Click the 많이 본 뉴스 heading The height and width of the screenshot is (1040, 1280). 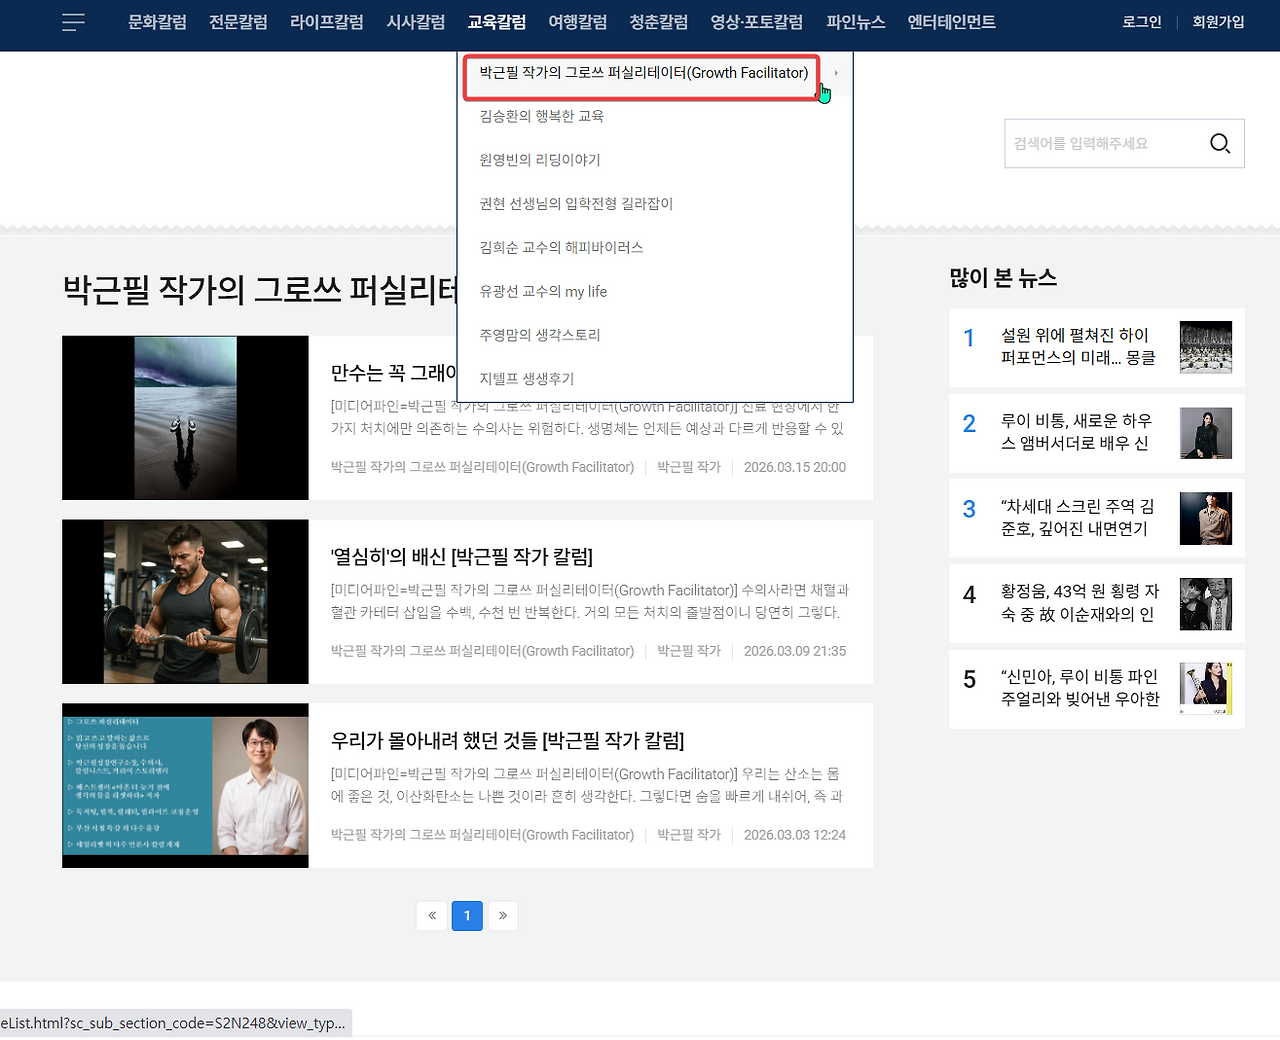[x=1003, y=278]
